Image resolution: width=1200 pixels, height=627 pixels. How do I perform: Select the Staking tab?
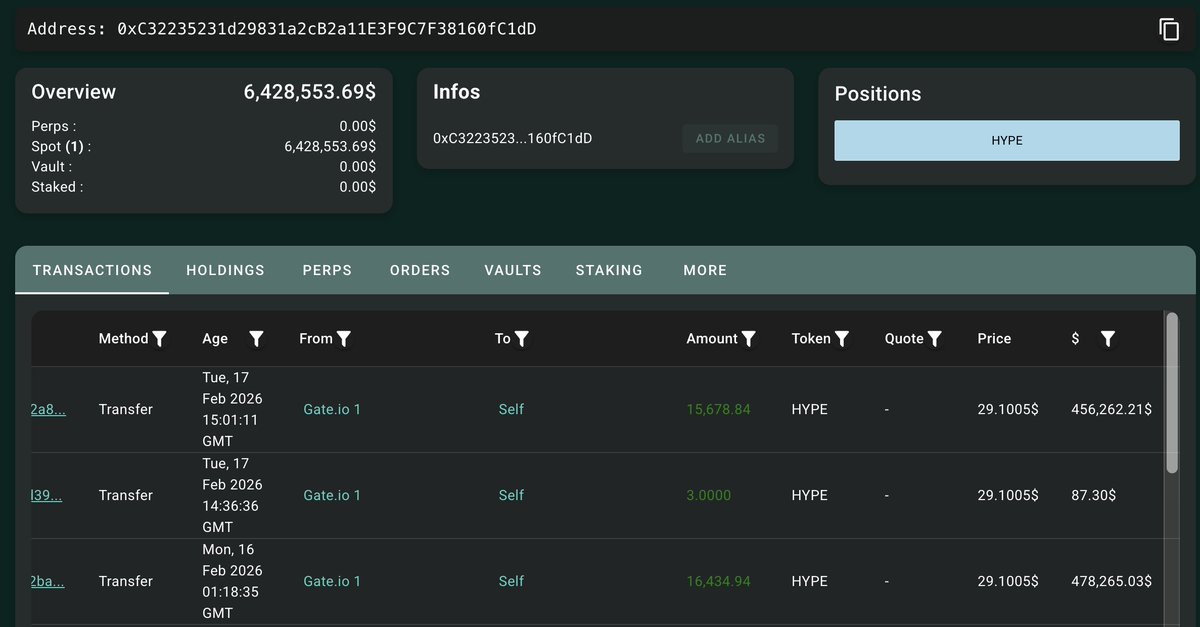click(x=609, y=270)
